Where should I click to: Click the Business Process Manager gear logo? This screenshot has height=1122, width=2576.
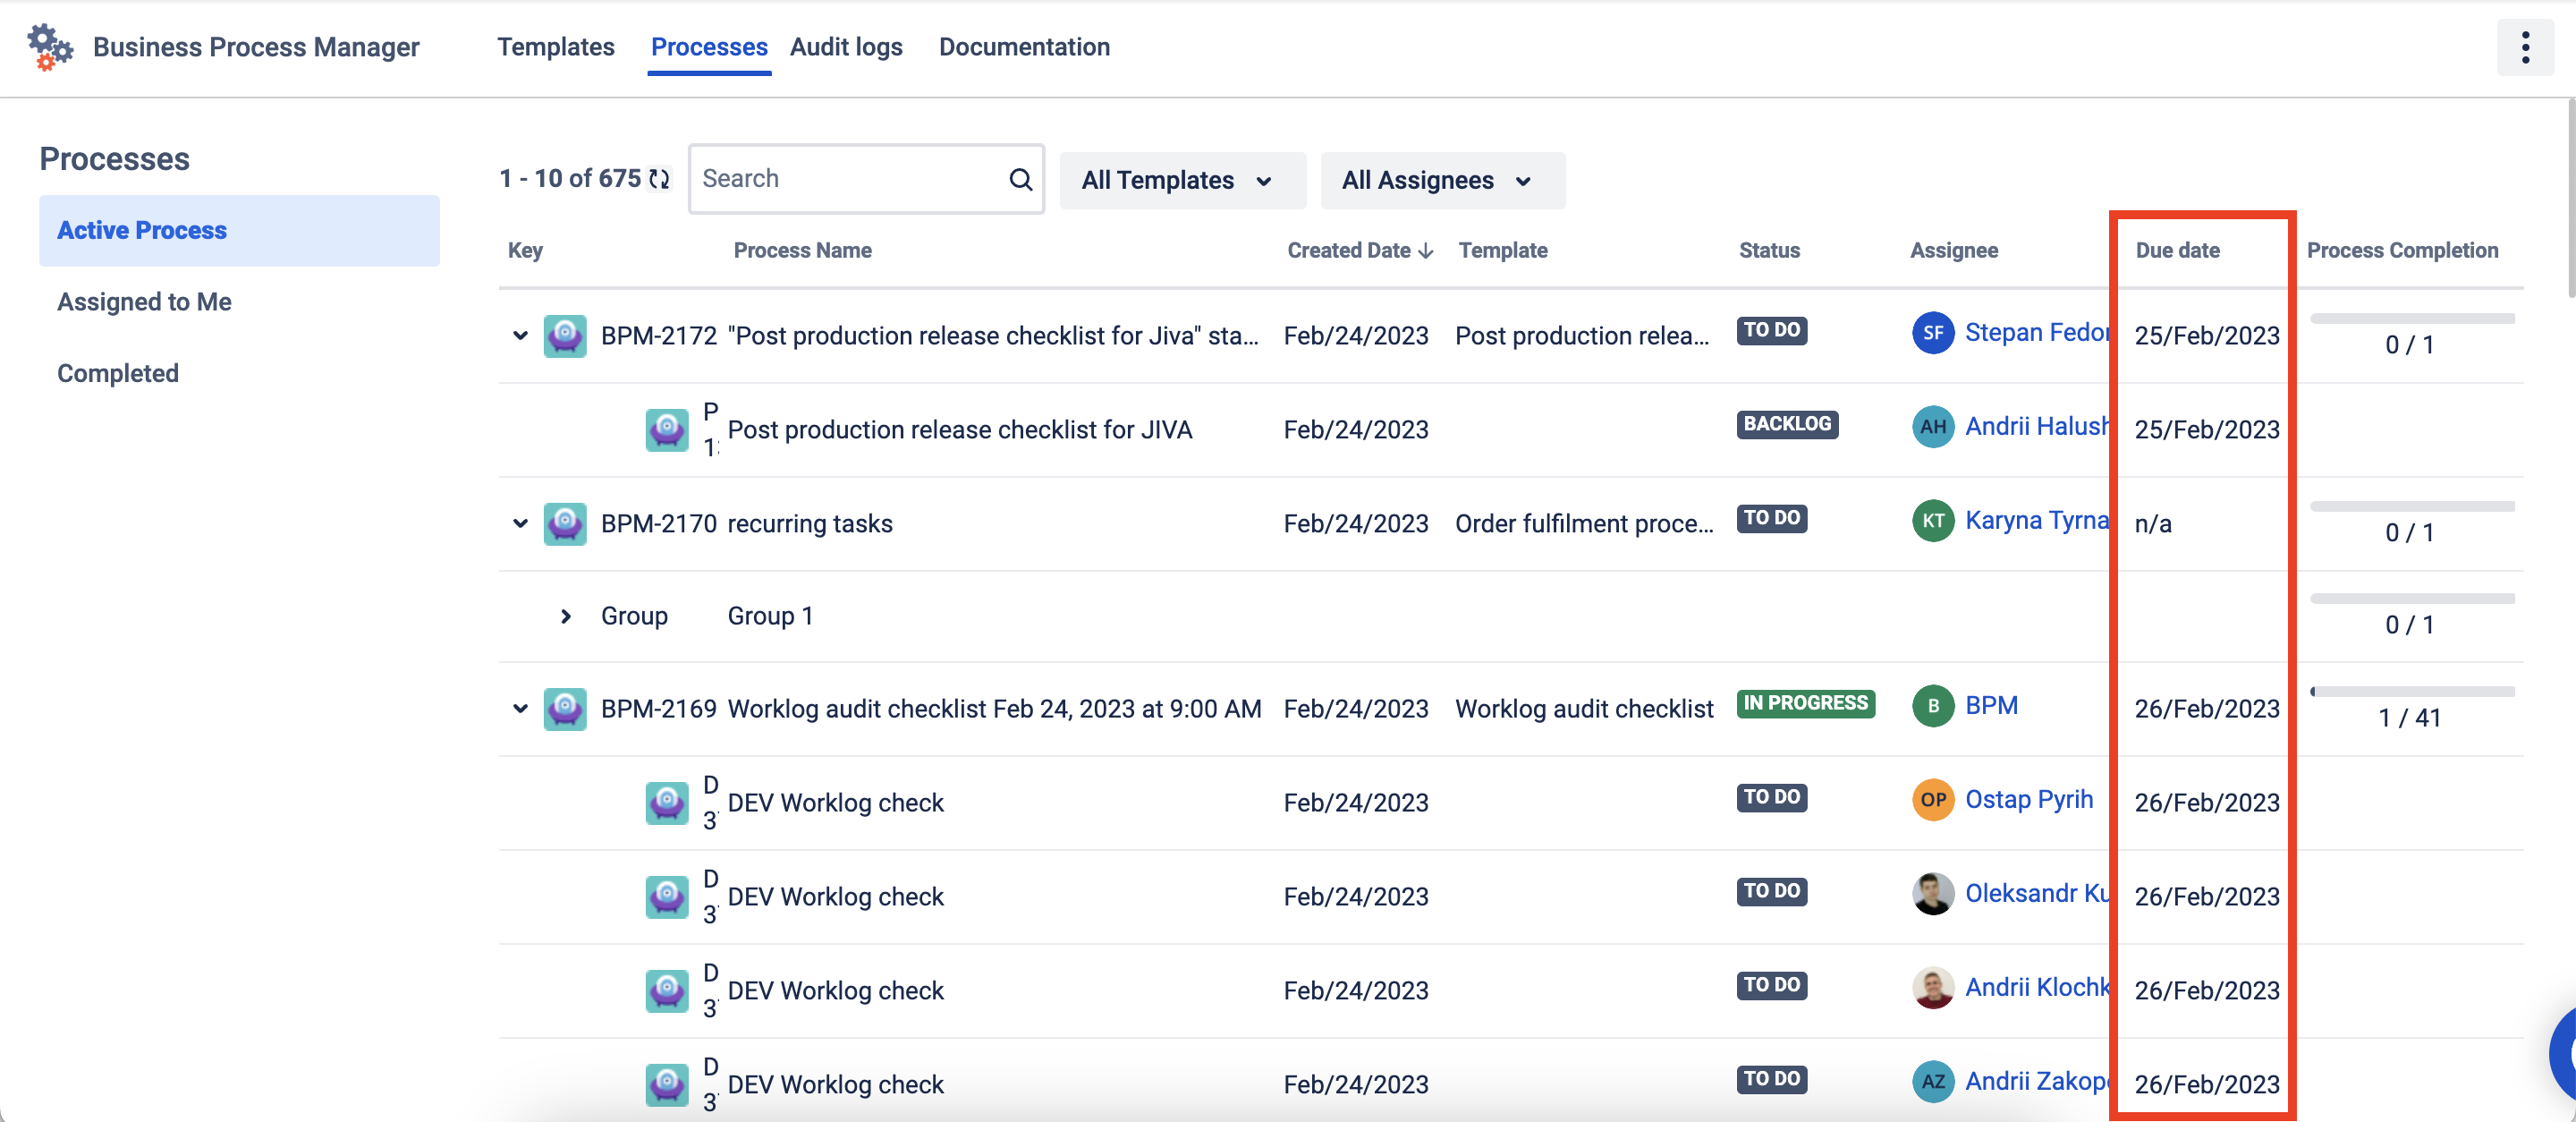pyautogui.click(x=49, y=47)
